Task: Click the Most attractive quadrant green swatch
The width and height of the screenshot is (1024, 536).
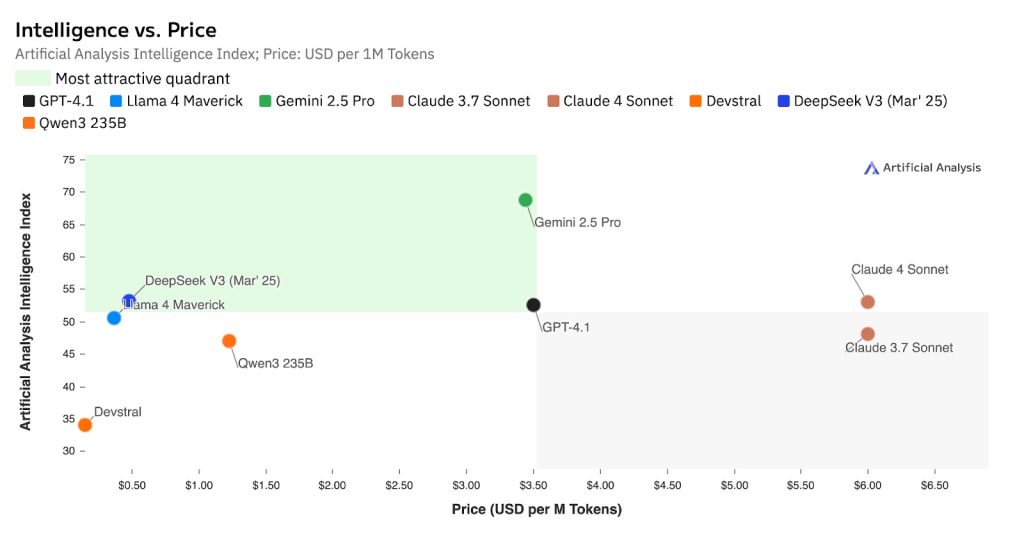Action: pyautogui.click(x=33, y=78)
